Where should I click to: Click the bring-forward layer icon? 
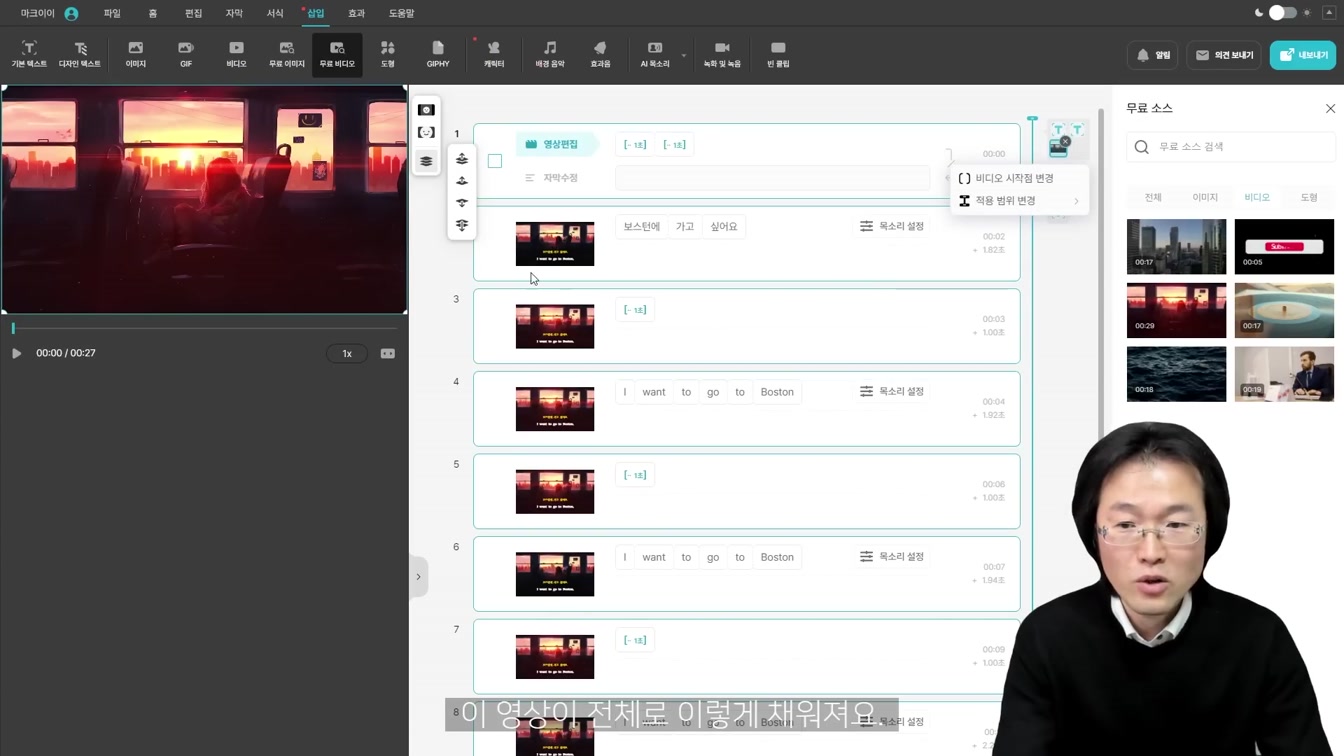[x=462, y=181]
